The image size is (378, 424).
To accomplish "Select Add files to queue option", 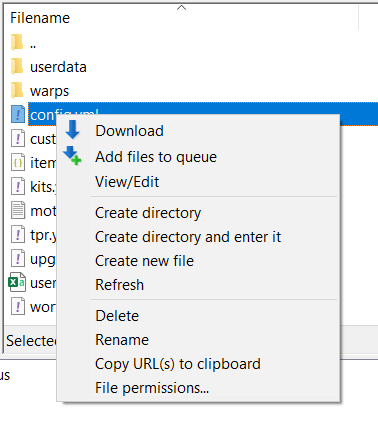I will tap(156, 157).
